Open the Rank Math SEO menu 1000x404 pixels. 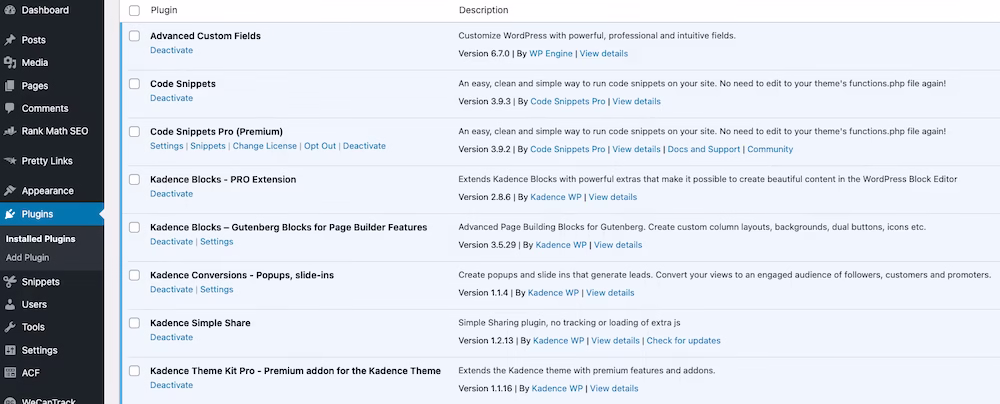tap(55, 131)
